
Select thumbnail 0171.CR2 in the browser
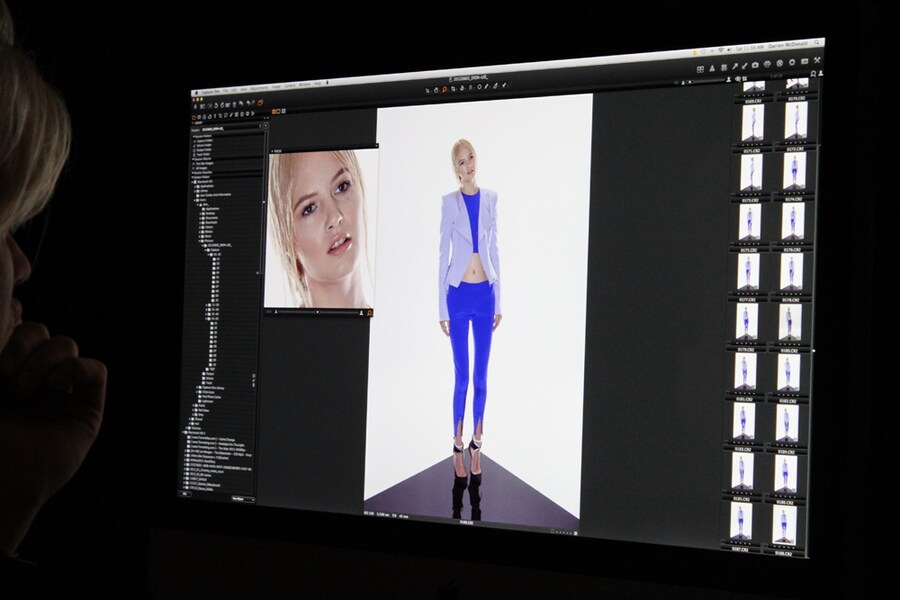tap(751, 123)
